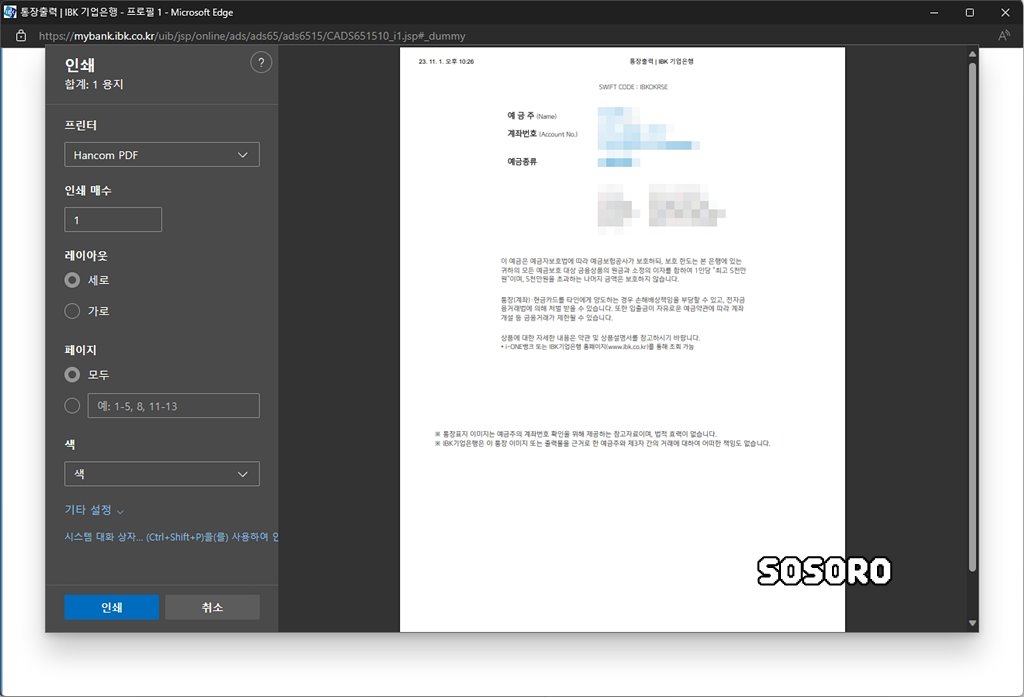Click the 취소 cancel button
Viewport: 1024px width, 697px height.
(x=212, y=607)
